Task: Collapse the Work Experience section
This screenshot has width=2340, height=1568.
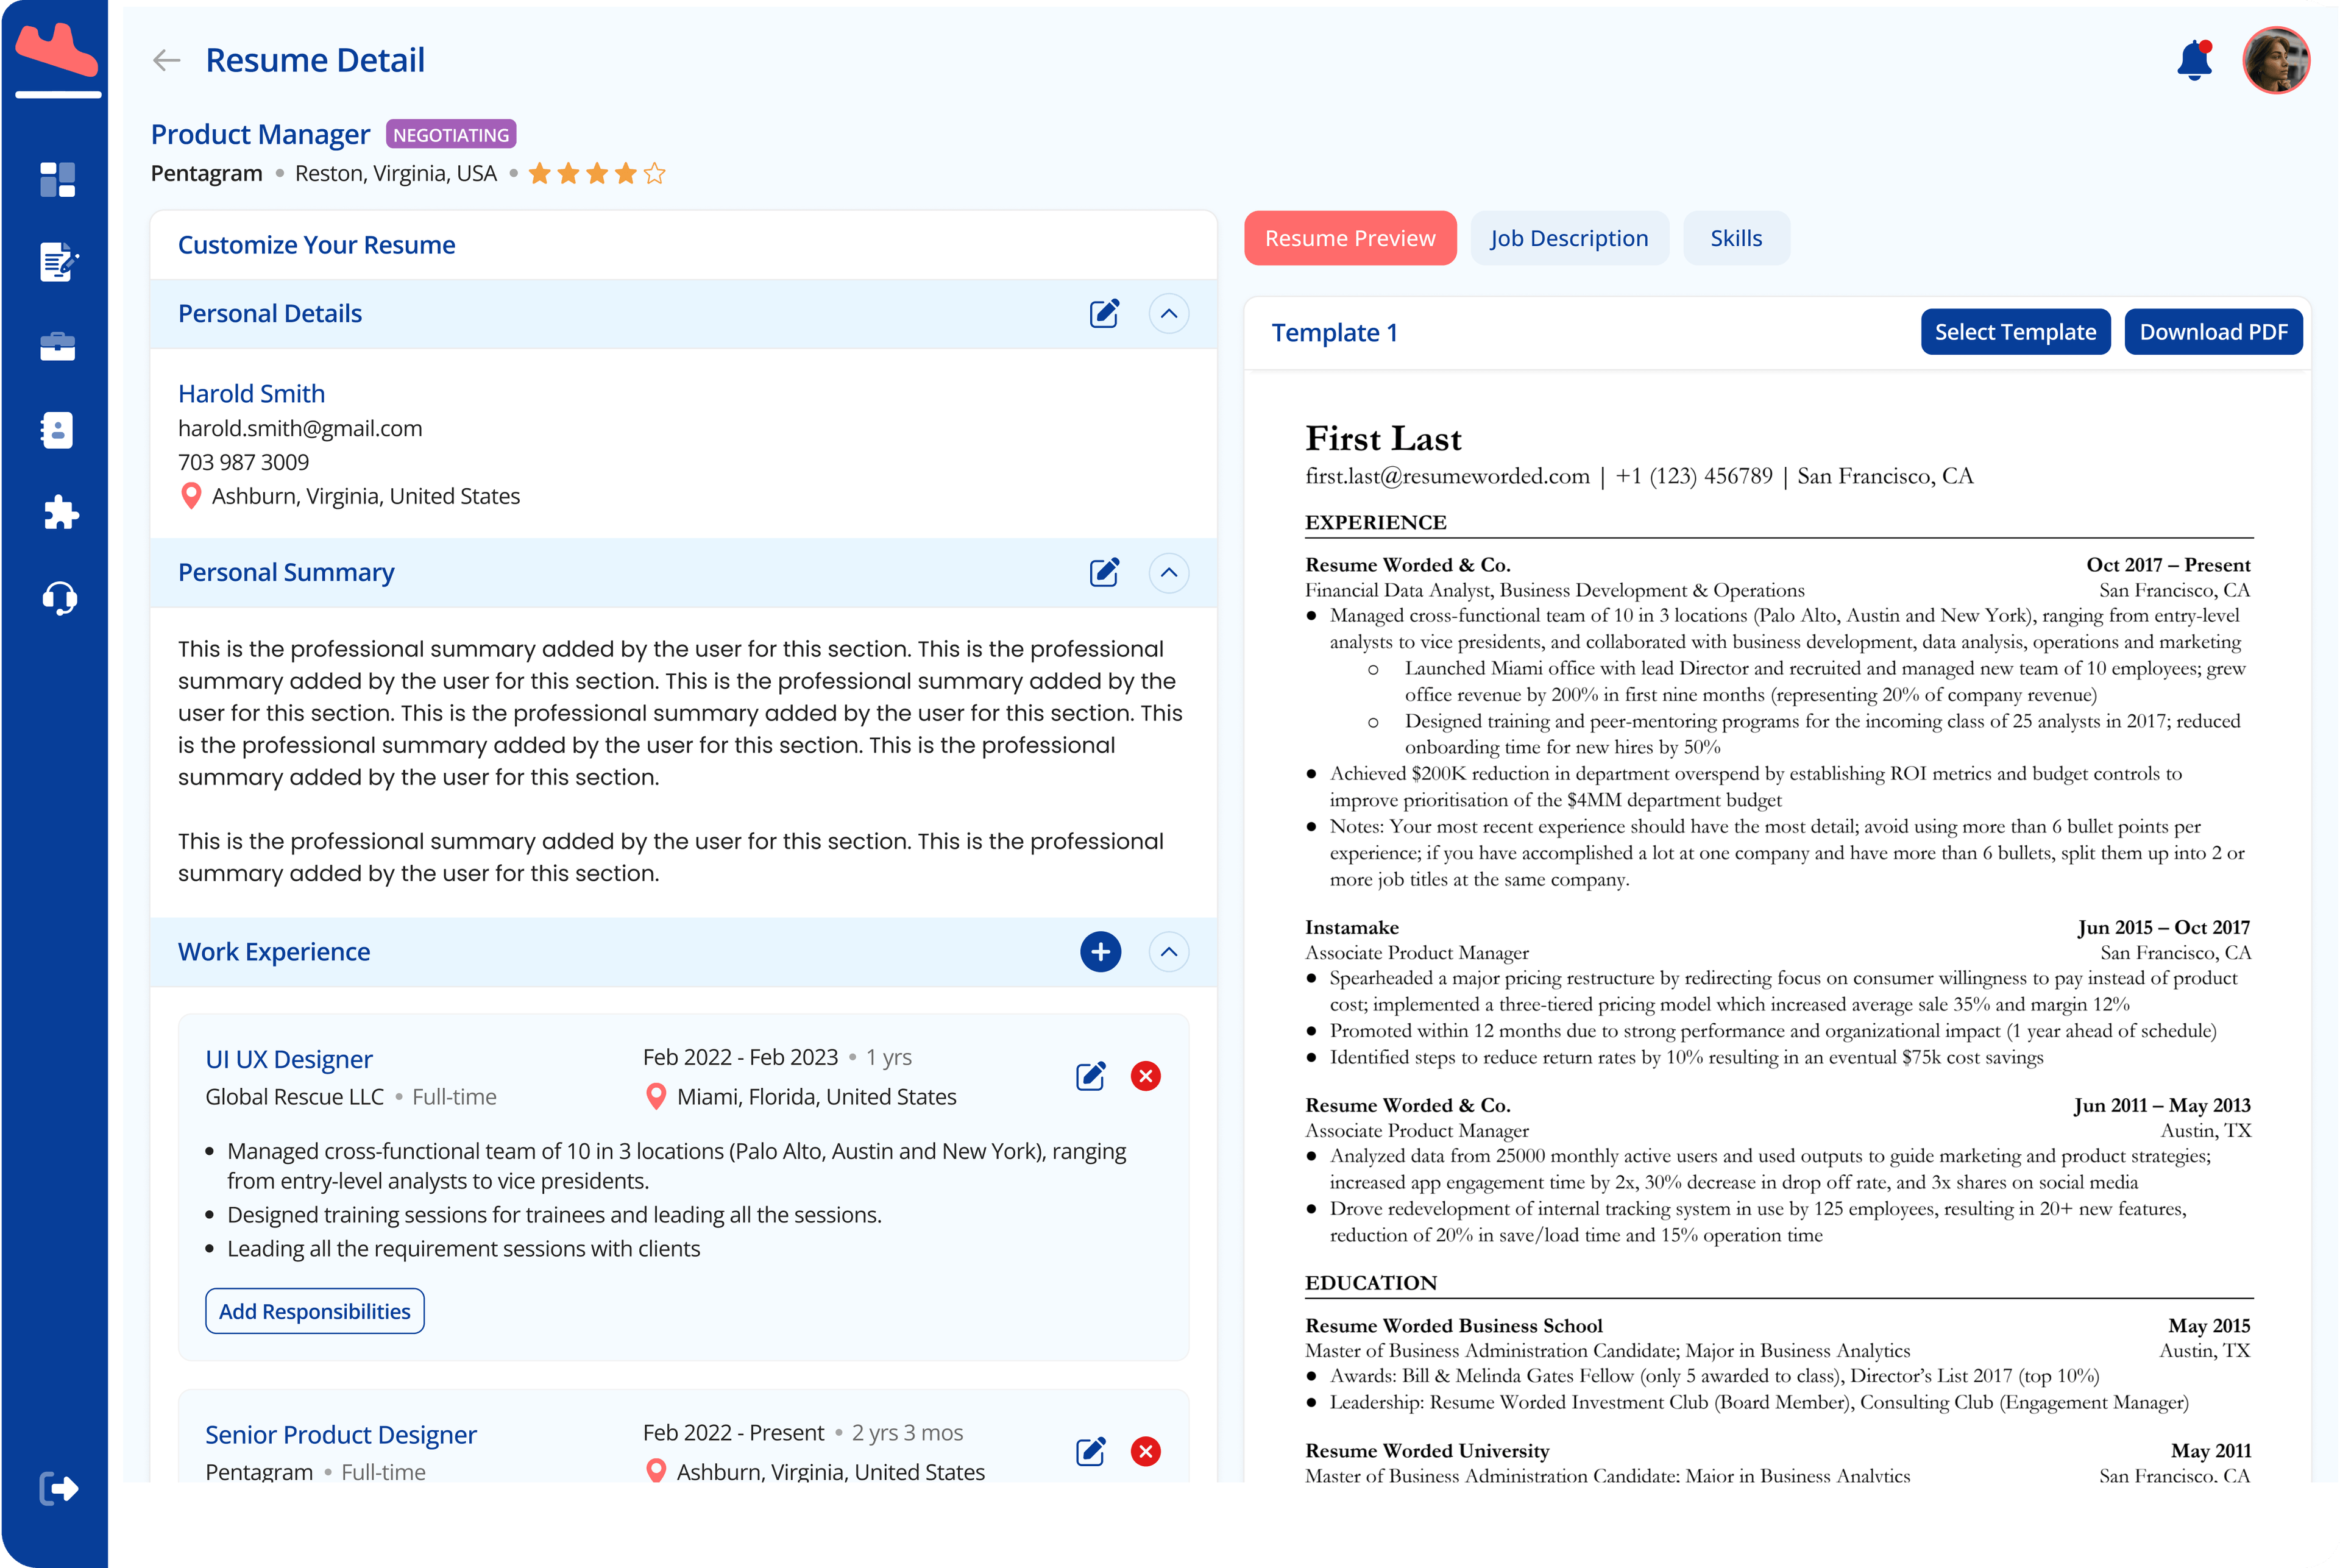Action: click(1168, 952)
